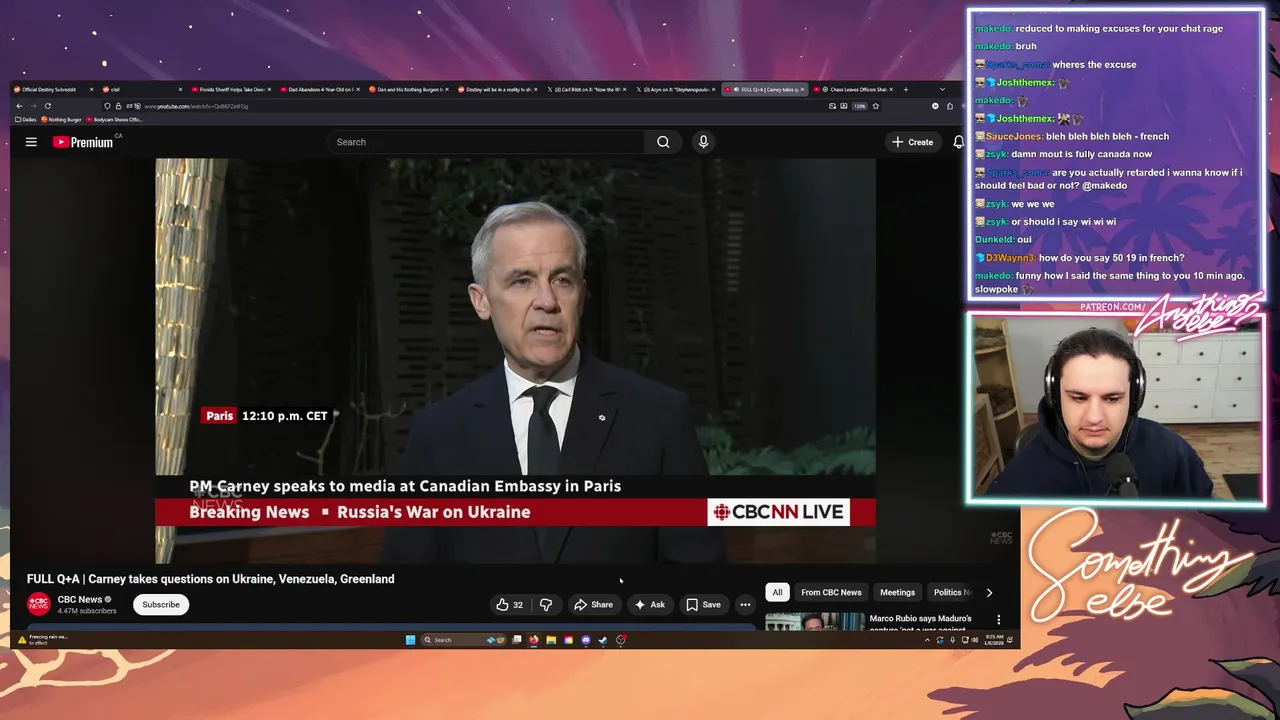Click SauceJones chat message 'bleh bleh bleh bleh - french'

tap(1107, 136)
